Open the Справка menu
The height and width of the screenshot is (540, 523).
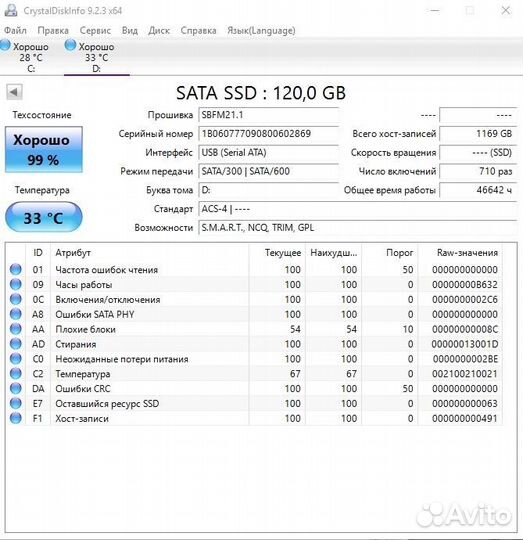pyautogui.click(x=198, y=31)
